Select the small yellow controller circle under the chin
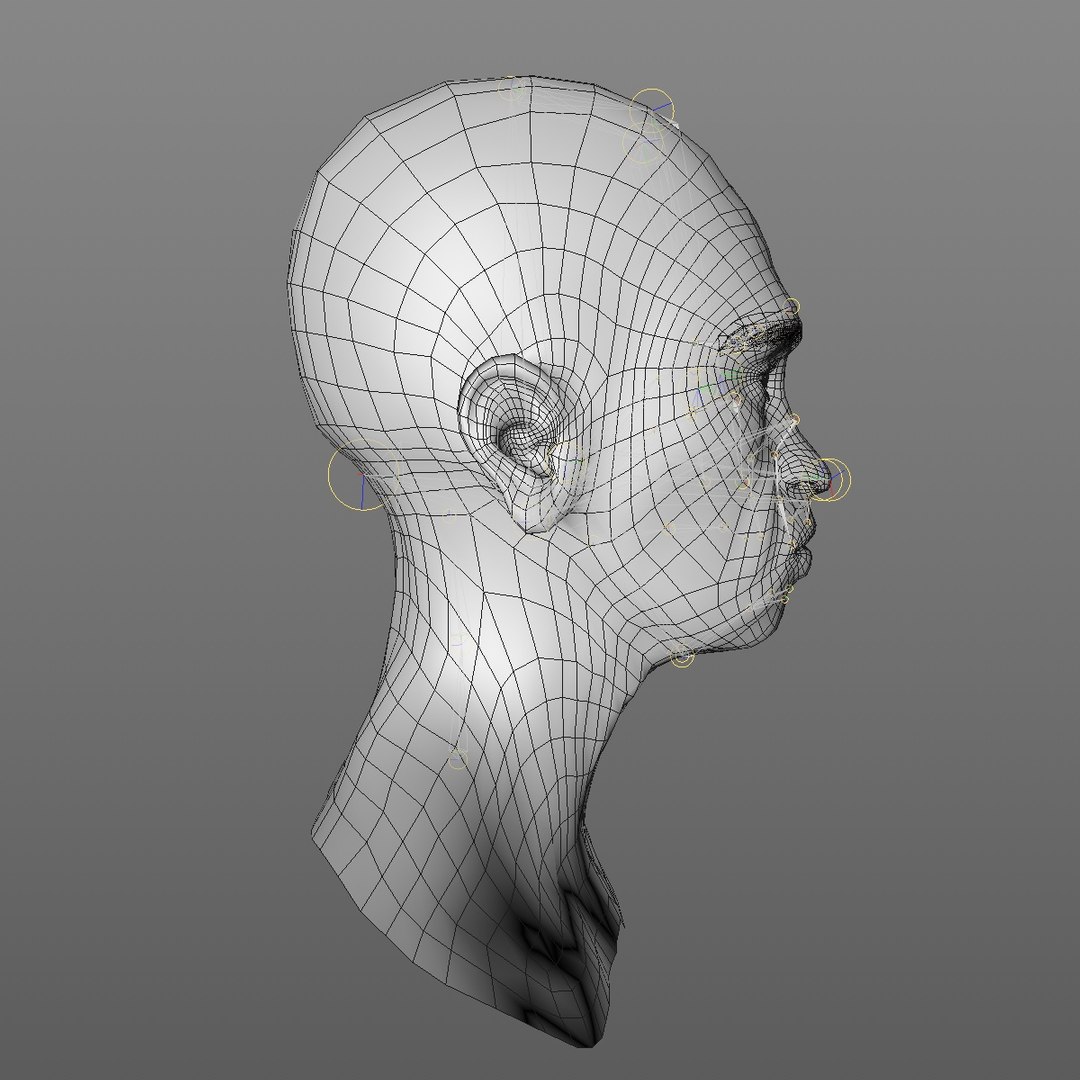The width and height of the screenshot is (1080, 1080). coord(682,656)
